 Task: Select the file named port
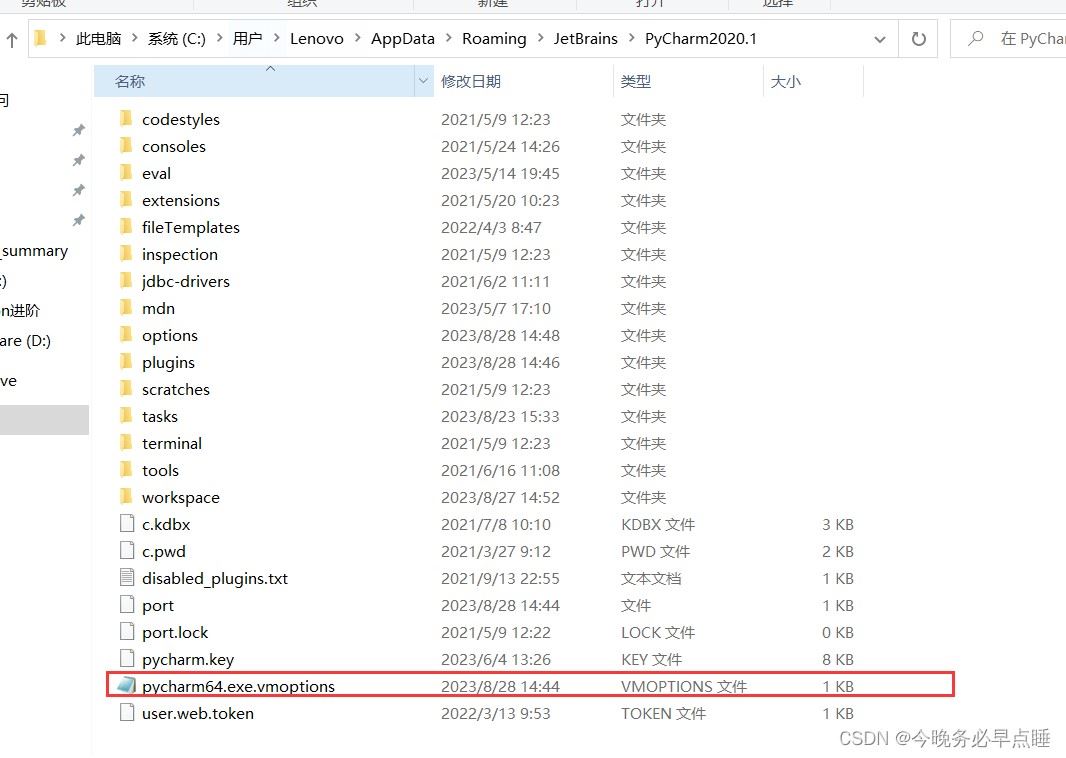[158, 606]
